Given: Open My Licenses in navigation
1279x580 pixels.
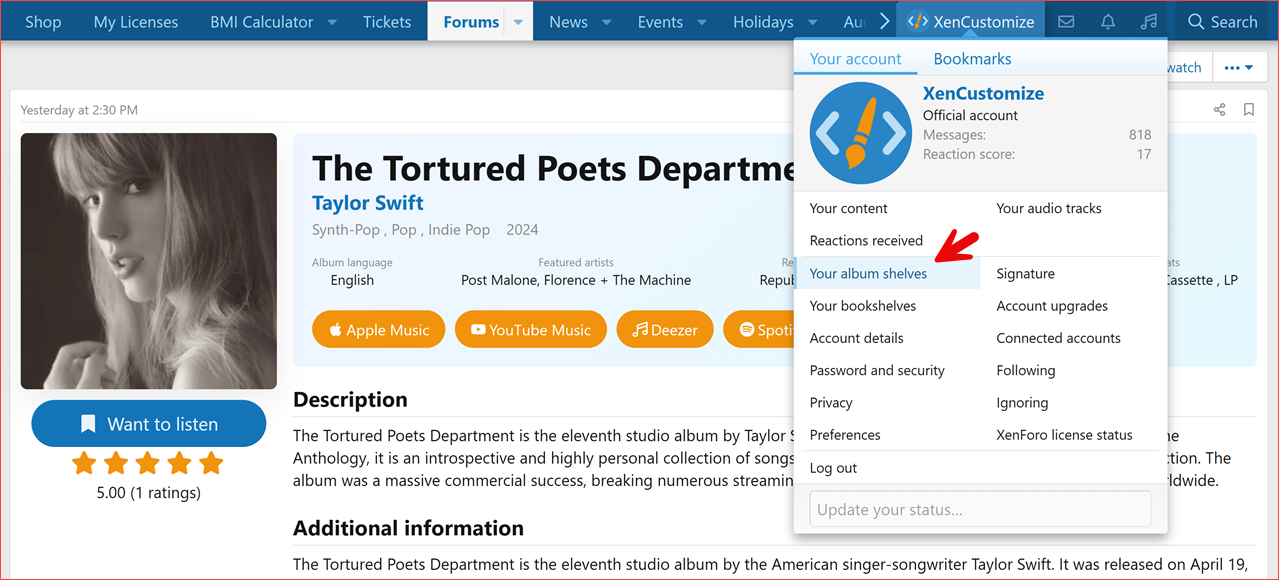Looking at the screenshot, I should click(136, 22).
